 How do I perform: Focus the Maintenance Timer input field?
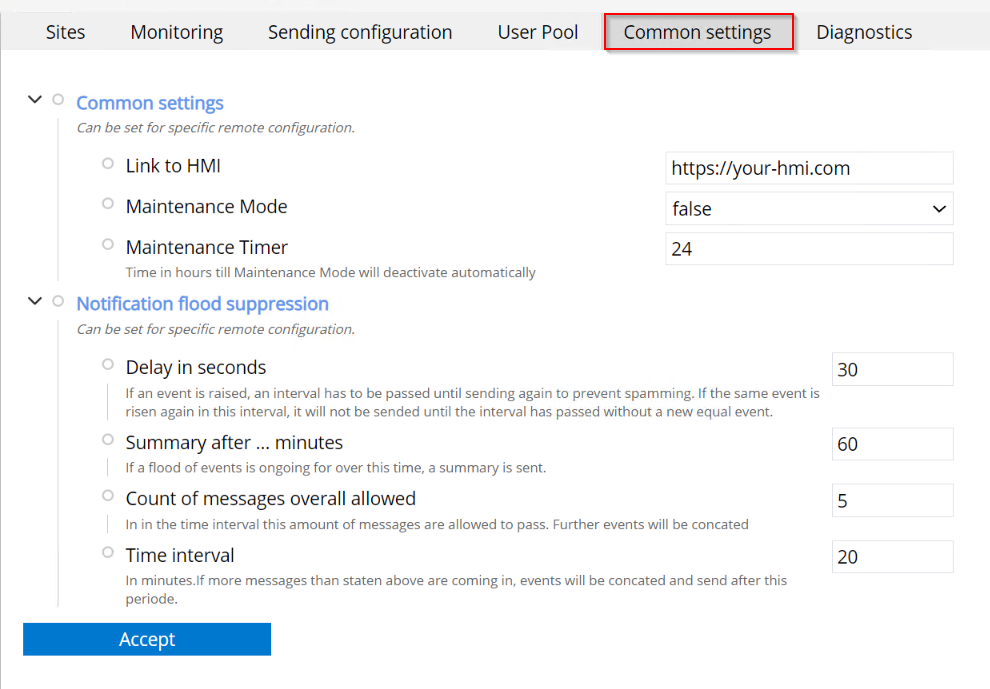click(x=809, y=249)
